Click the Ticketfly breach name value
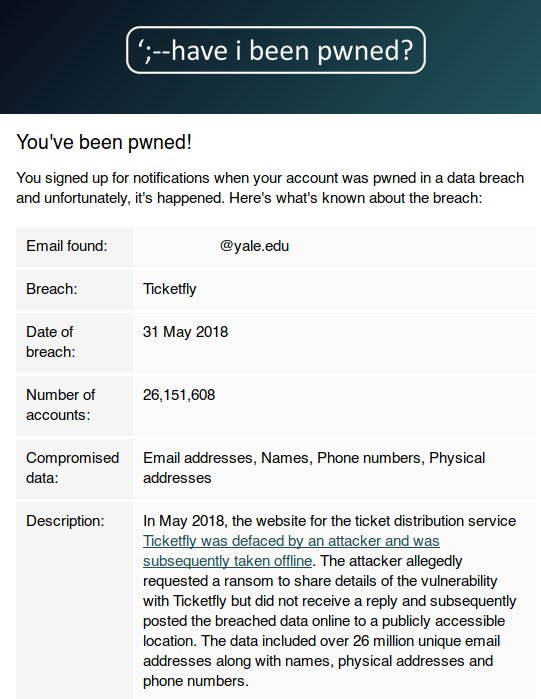Screen dimensions: 541x699 [169, 289]
